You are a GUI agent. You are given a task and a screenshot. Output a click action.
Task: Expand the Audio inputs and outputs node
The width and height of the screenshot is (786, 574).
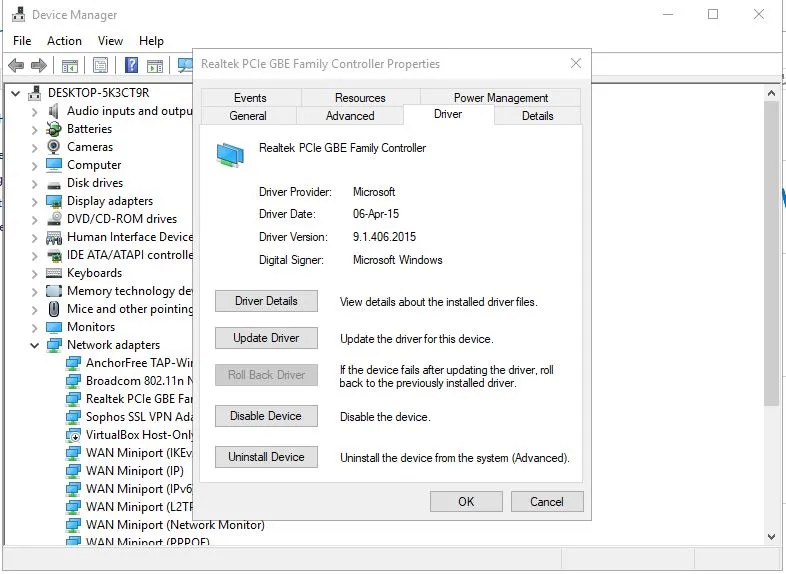pos(35,112)
